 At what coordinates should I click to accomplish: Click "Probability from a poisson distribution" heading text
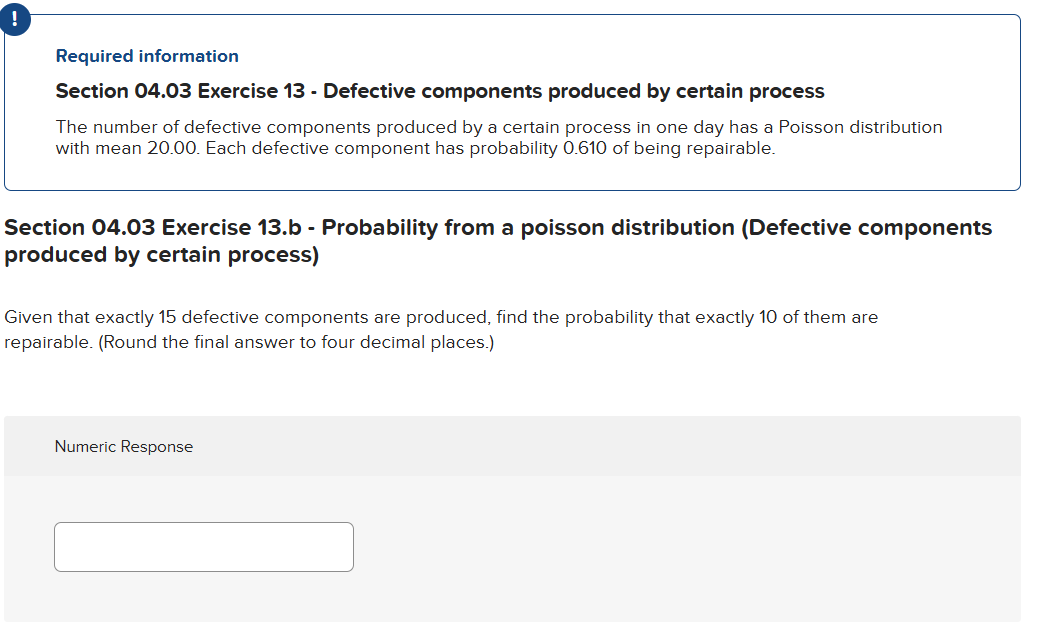coord(527,228)
